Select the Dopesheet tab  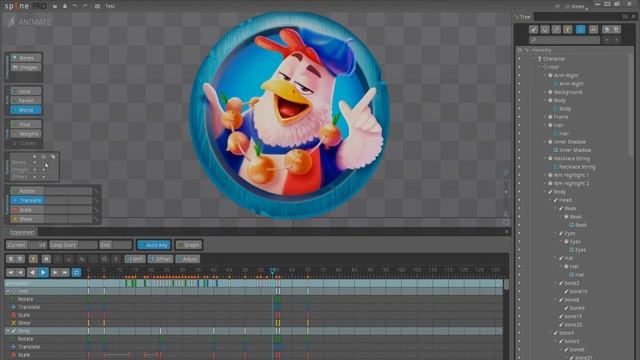tap(22, 232)
